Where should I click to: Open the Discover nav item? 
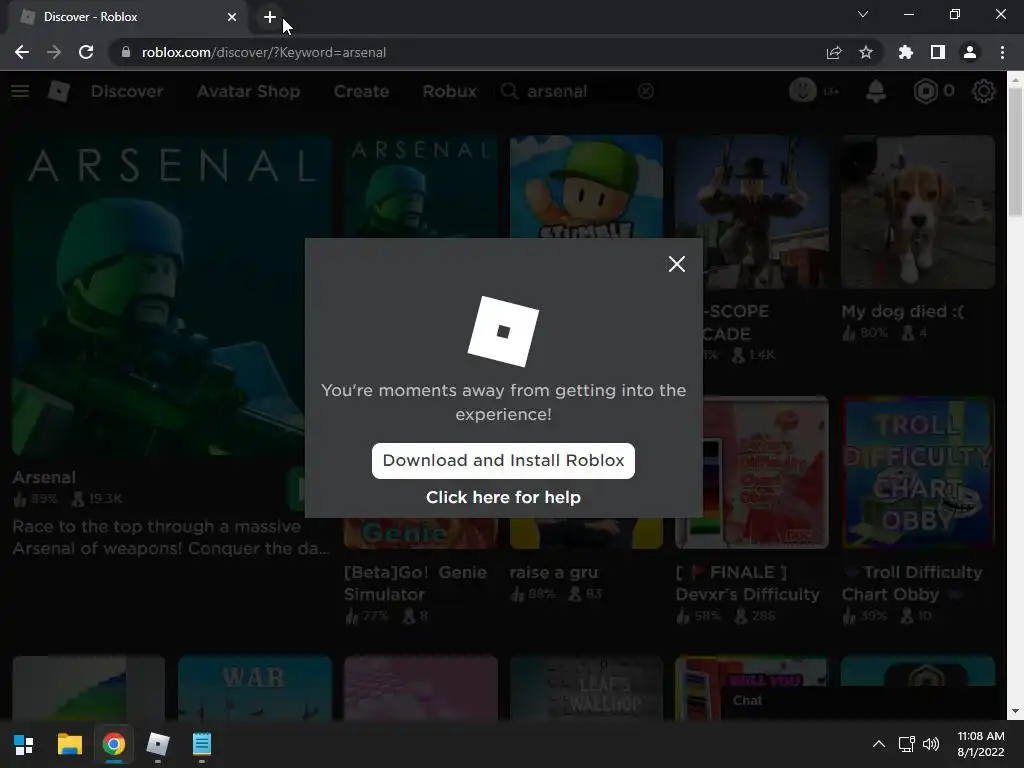127,91
